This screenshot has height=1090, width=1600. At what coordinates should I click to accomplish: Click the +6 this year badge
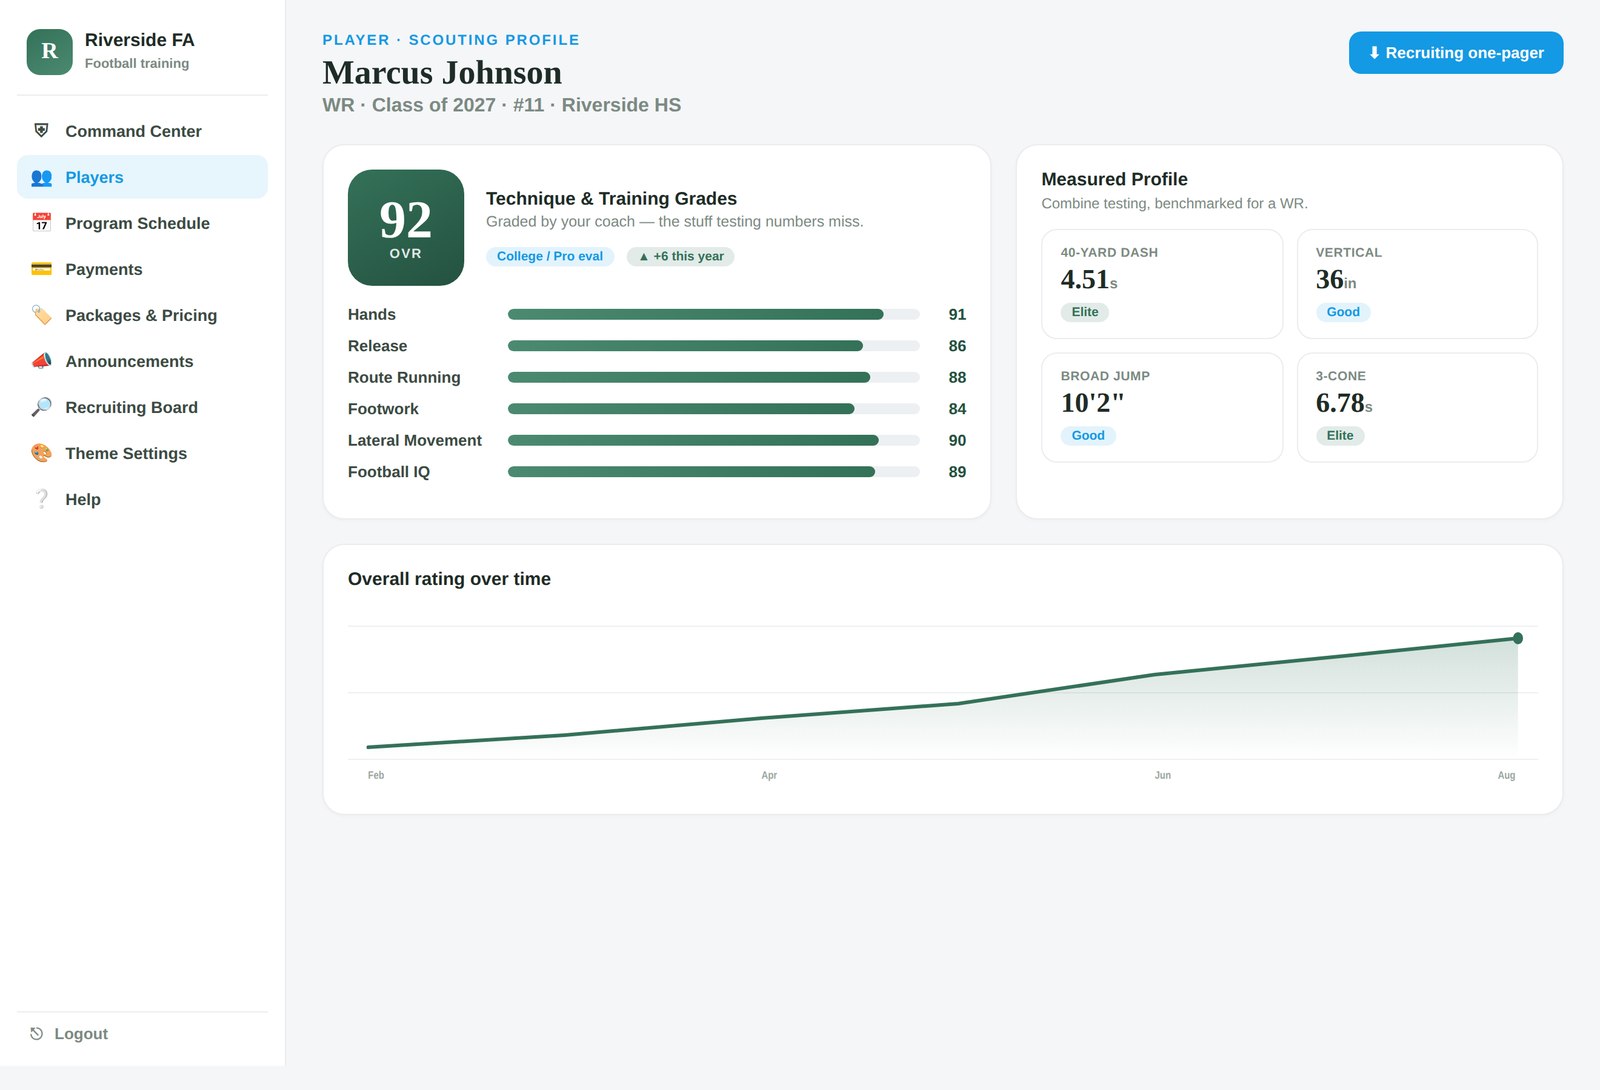pyautogui.click(x=681, y=256)
